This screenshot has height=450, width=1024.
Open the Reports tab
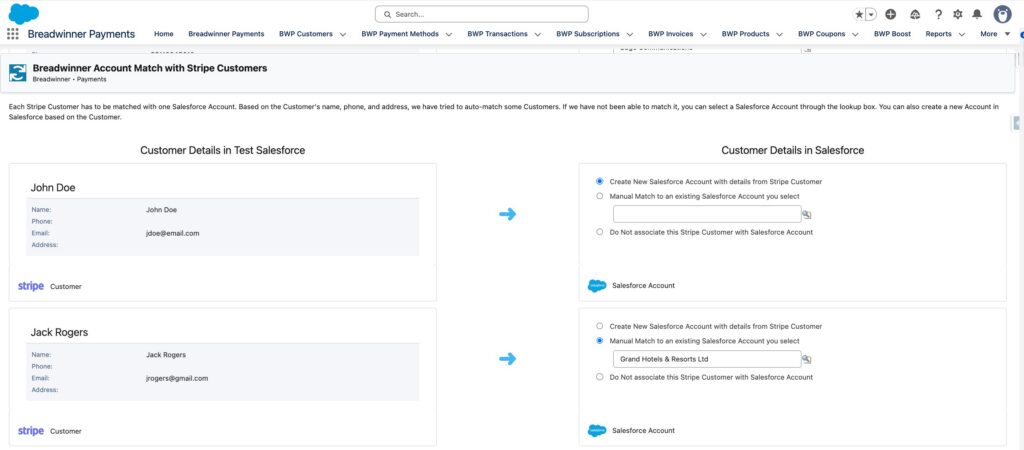point(938,34)
